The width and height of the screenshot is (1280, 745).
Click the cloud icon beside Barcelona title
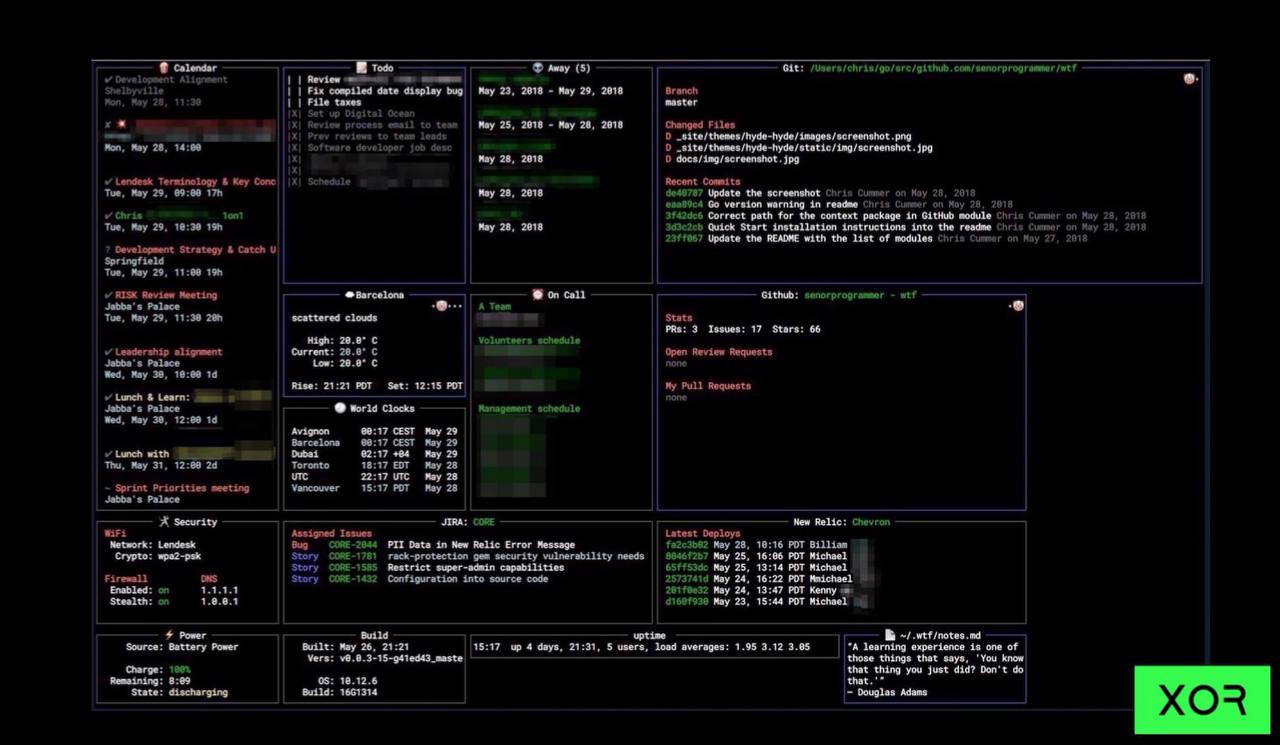[348, 295]
